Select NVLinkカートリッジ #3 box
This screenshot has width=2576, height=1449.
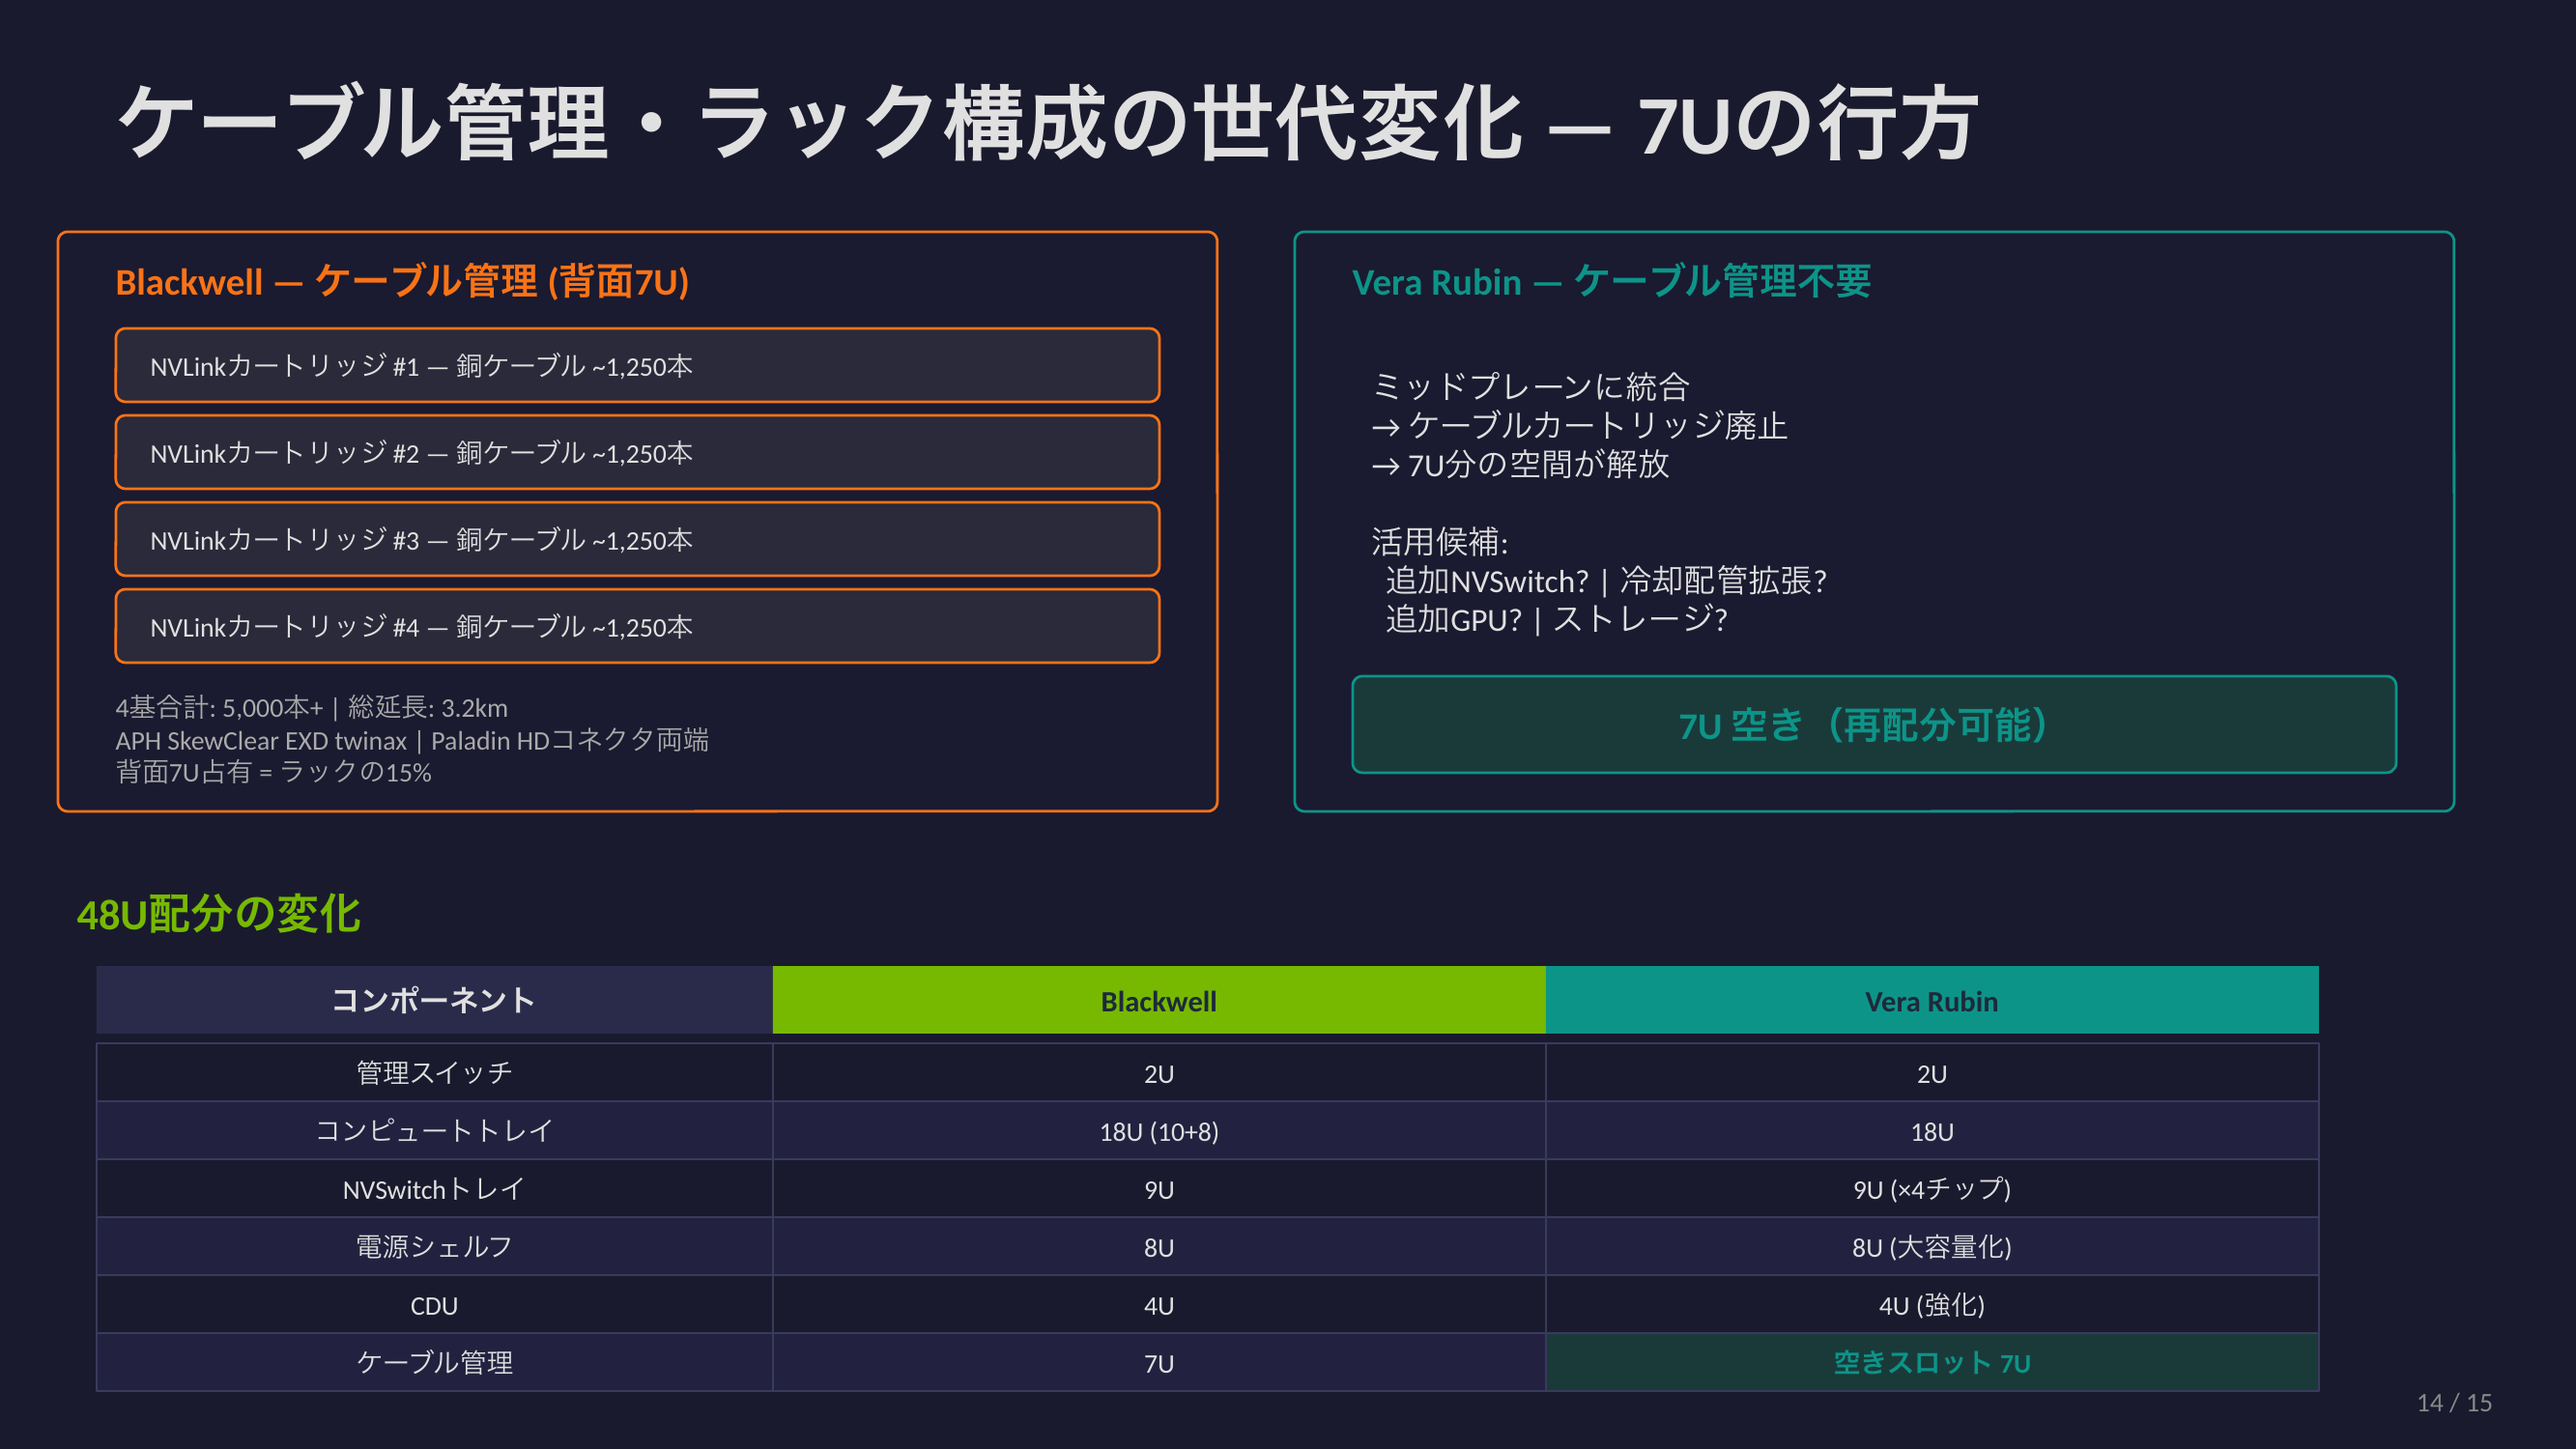click(637, 540)
